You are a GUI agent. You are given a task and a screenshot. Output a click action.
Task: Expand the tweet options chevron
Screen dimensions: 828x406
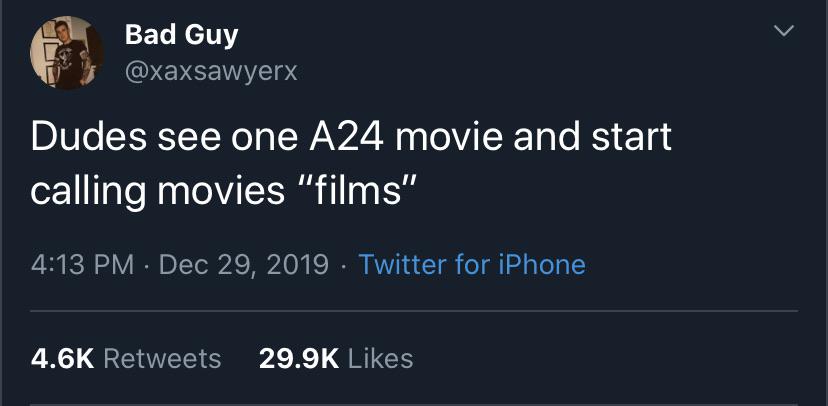point(783,31)
